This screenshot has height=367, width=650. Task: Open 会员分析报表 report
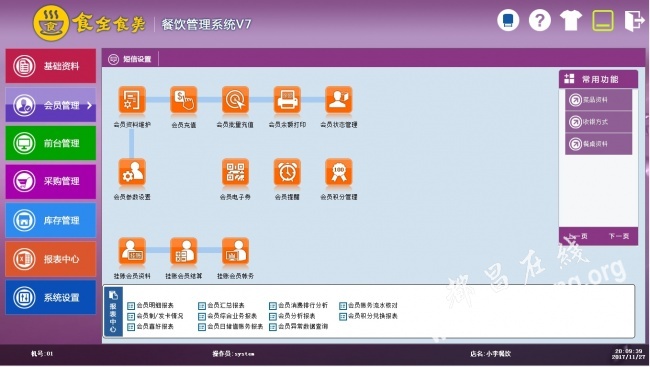pyautogui.click(x=292, y=316)
